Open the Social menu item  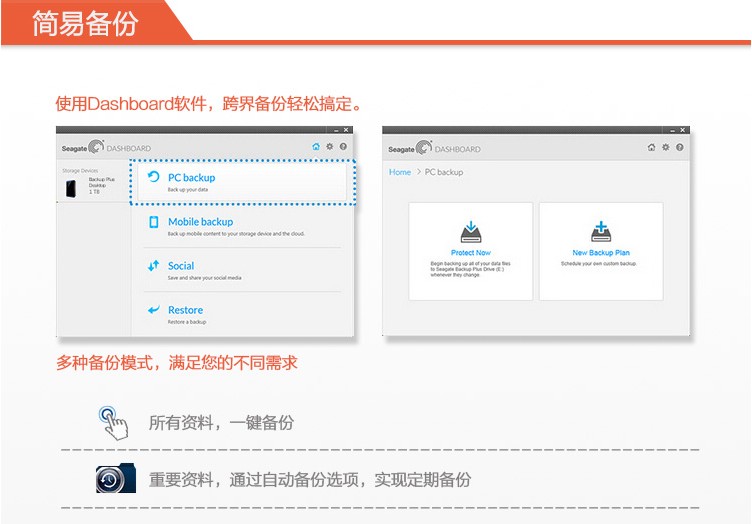pyautogui.click(x=242, y=270)
